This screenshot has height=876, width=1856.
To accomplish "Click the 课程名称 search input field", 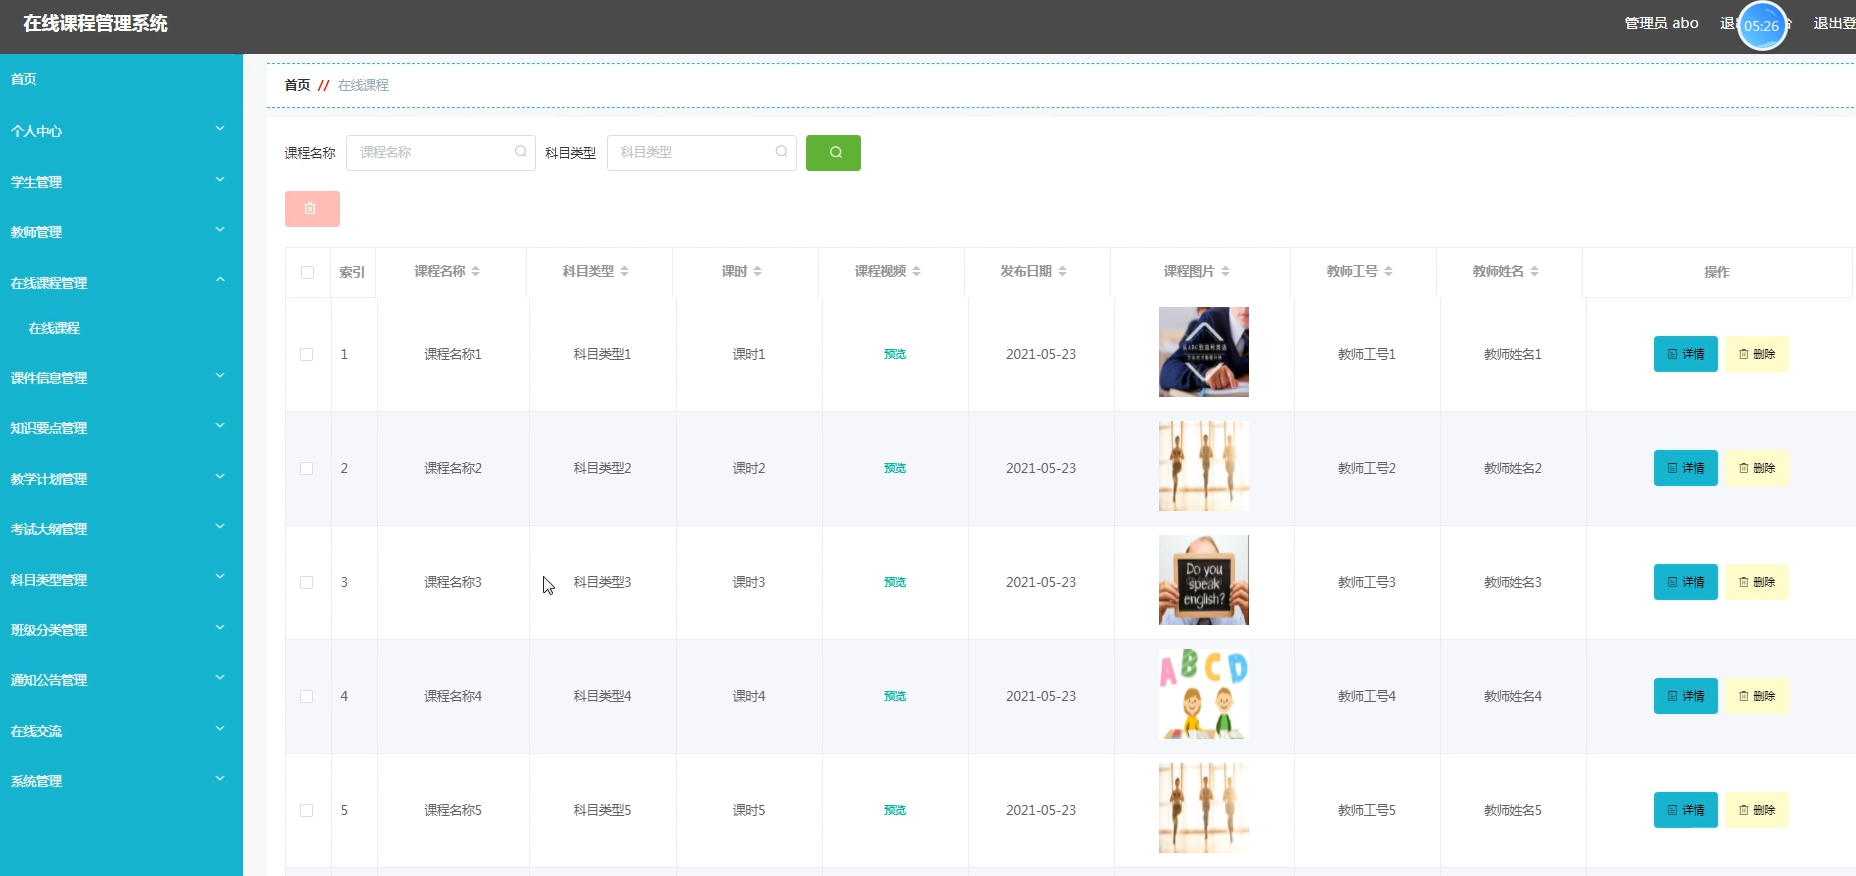I will (x=441, y=153).
